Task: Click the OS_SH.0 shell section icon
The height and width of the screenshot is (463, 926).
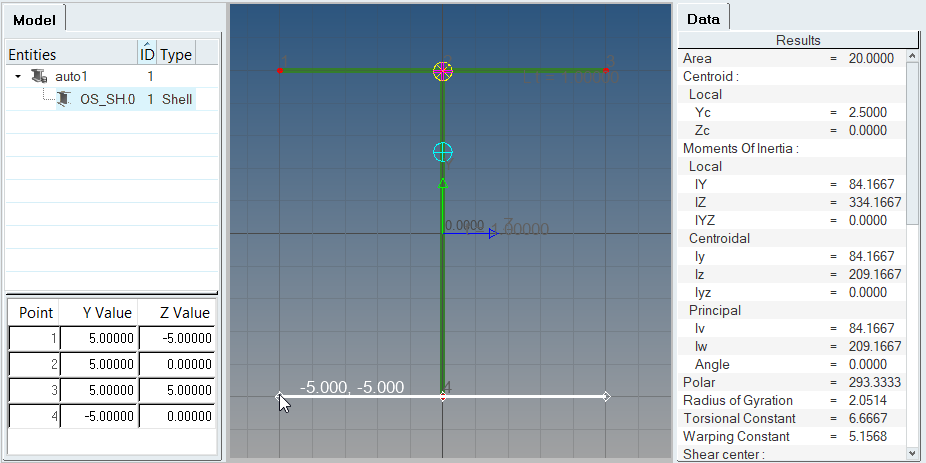Action: [65, 99]
